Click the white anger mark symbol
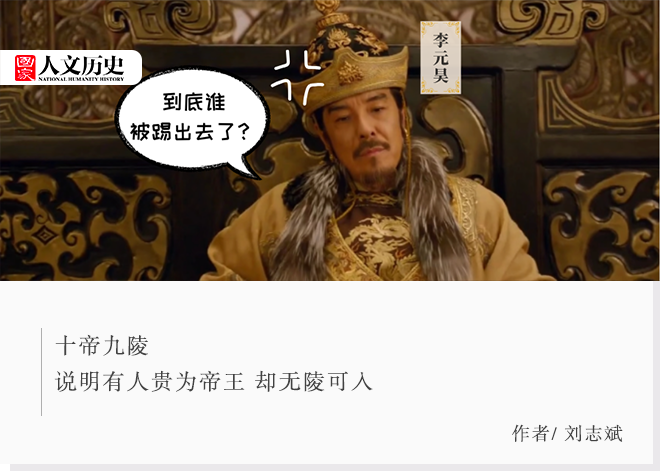 pyautogui.click(x=298, y=78)
